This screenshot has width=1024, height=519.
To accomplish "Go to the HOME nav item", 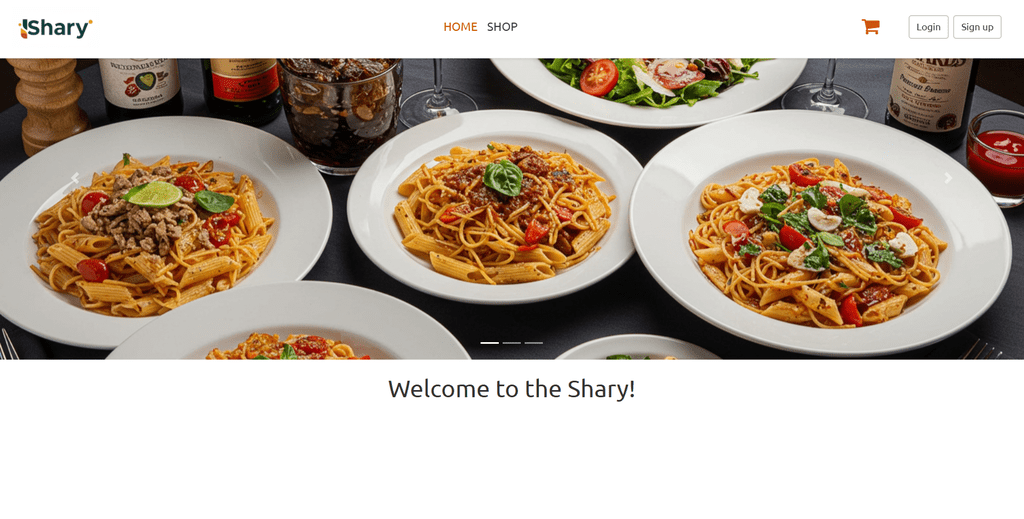I will tap(460, 27).
